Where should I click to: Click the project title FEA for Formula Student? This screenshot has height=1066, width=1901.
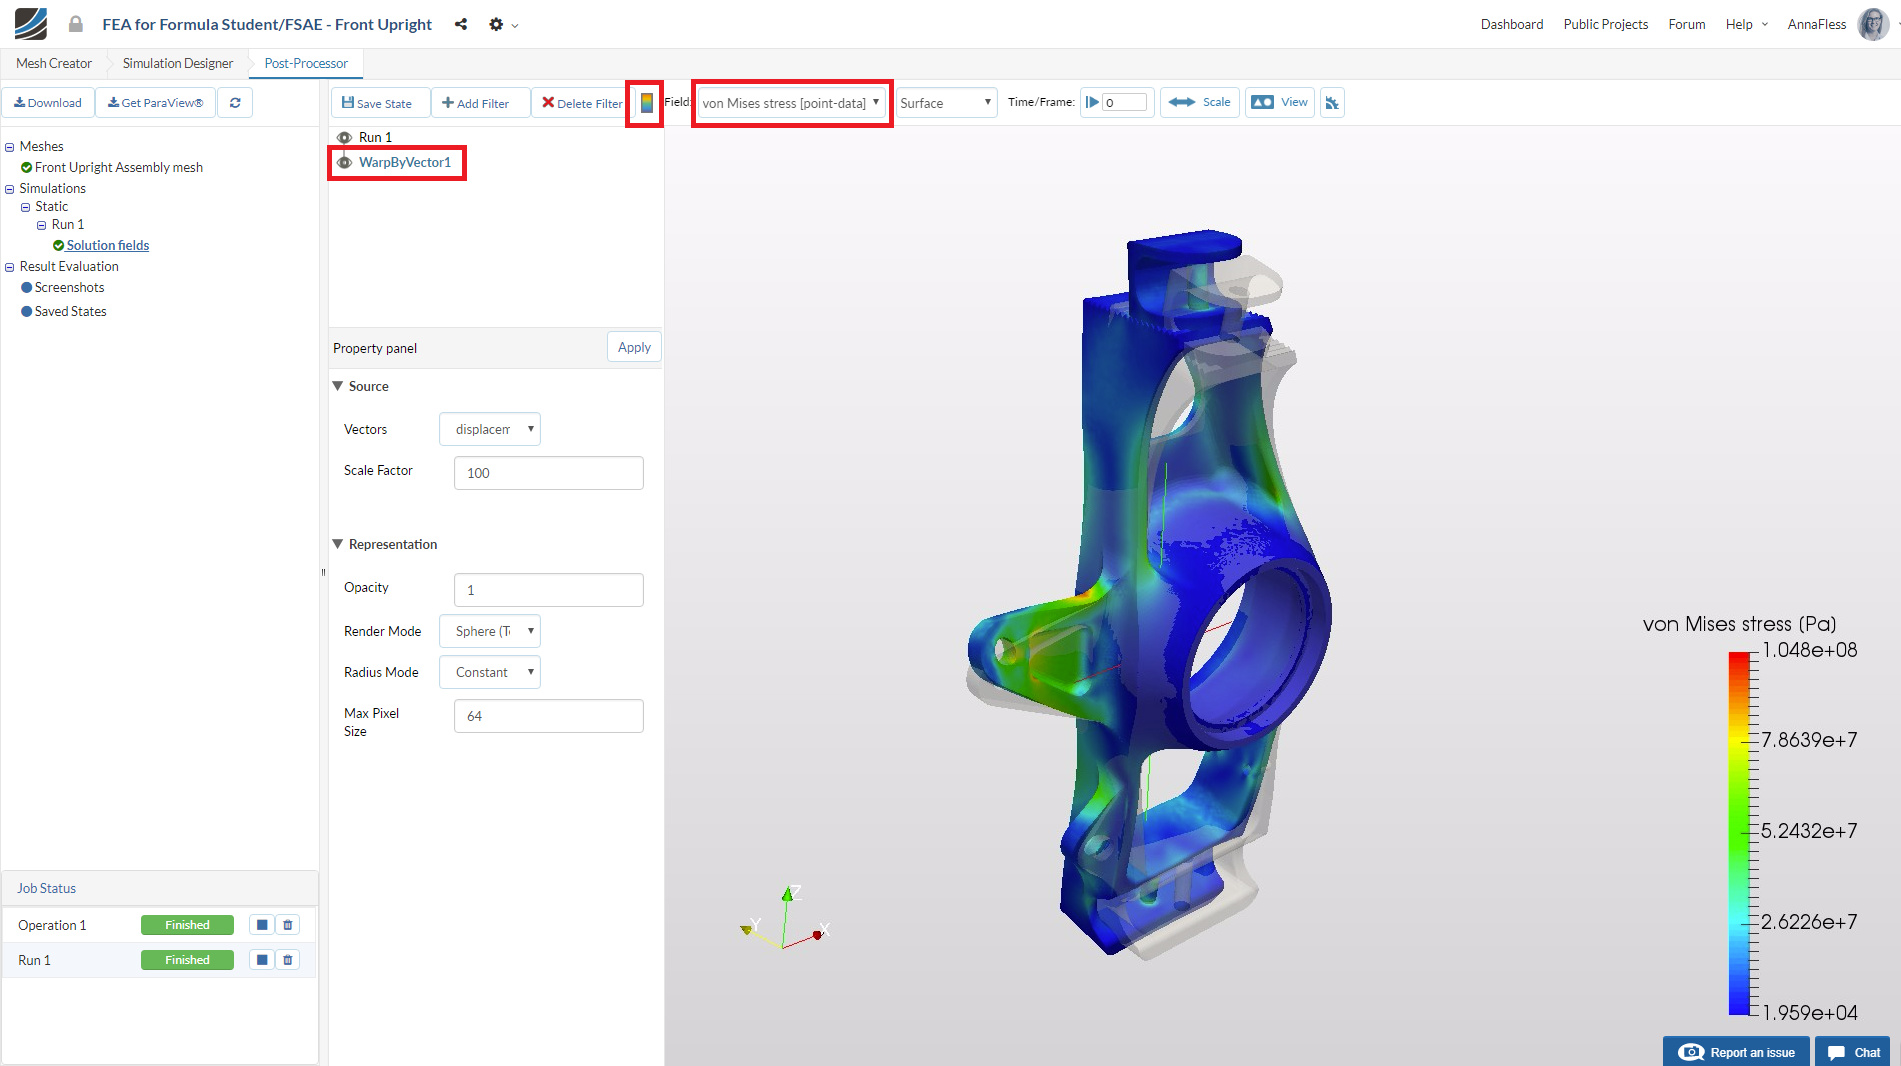click(x=267, y=24)
